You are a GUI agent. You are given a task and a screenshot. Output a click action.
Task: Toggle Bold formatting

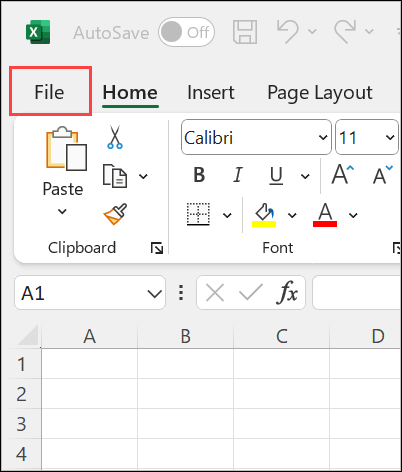[199, 175]
